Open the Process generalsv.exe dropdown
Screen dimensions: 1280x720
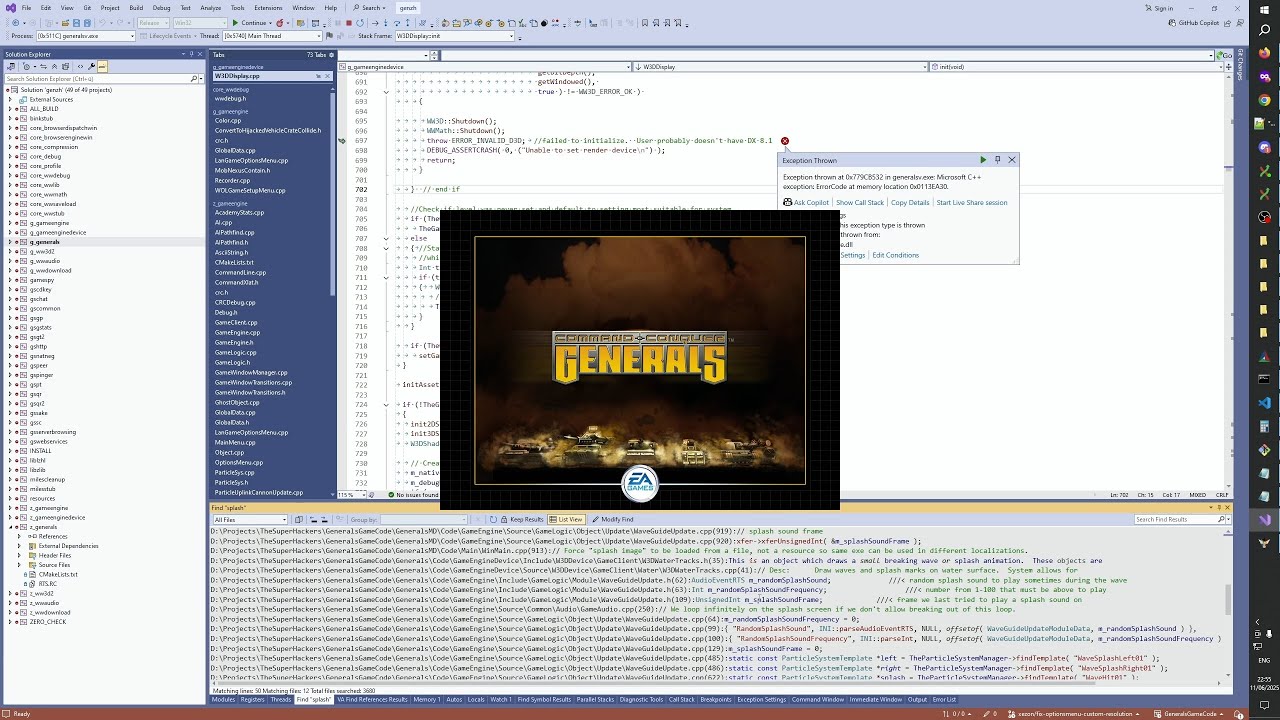[x=132, y=36]
